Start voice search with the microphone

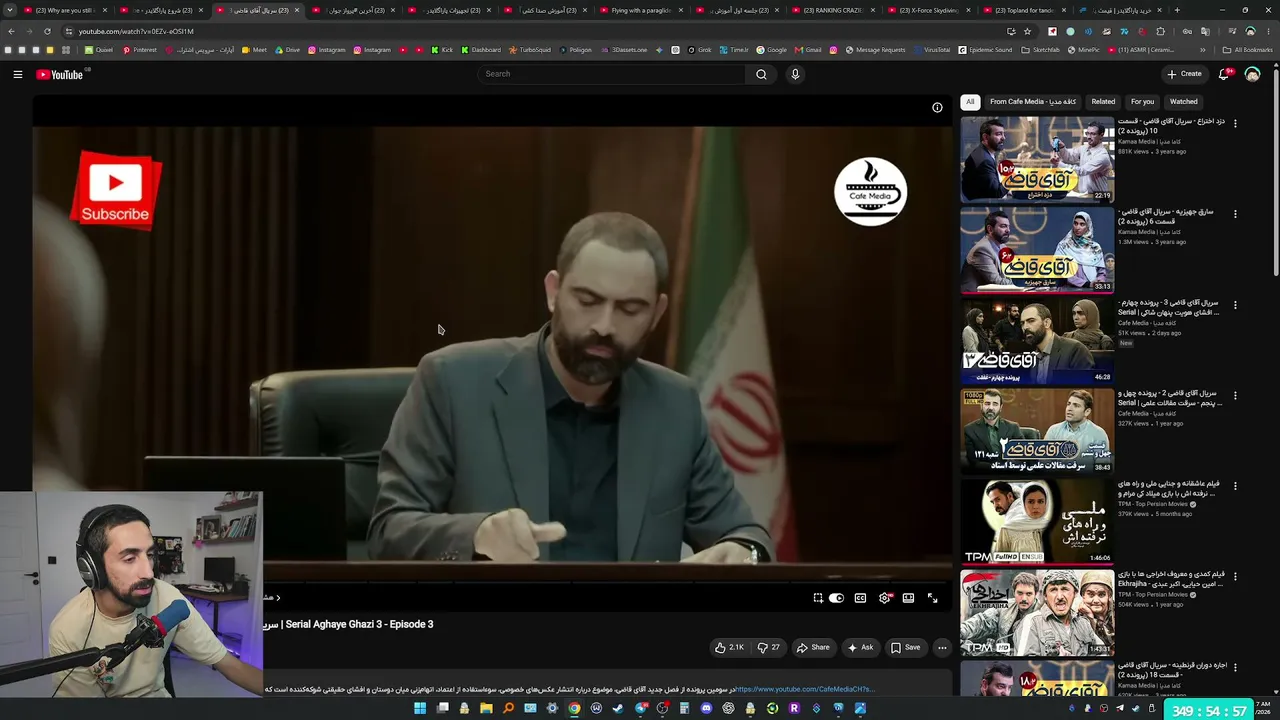(795, 74)
